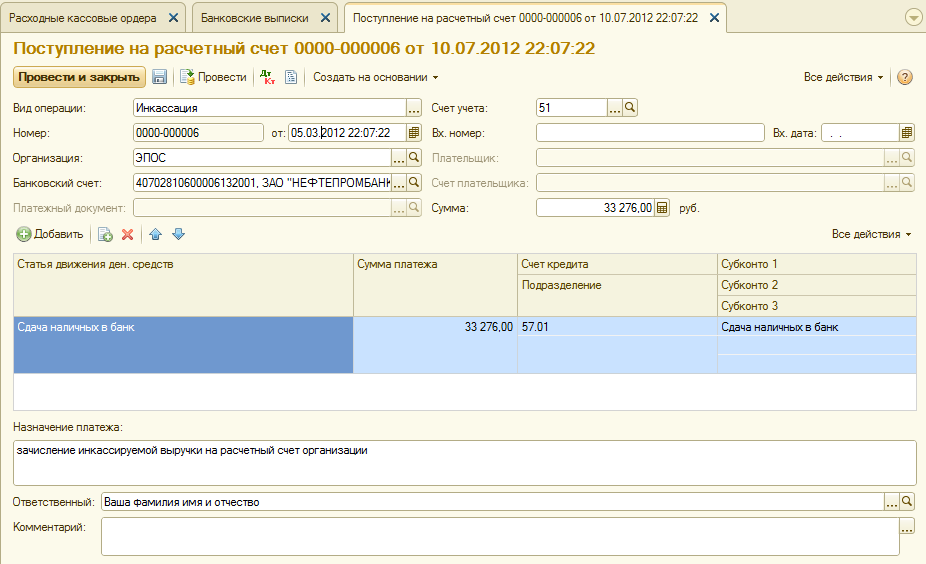Select row cell 'Сдача наличных в банк' in first column
Viewport: 926px width, 564px height.
coord(183,345)
